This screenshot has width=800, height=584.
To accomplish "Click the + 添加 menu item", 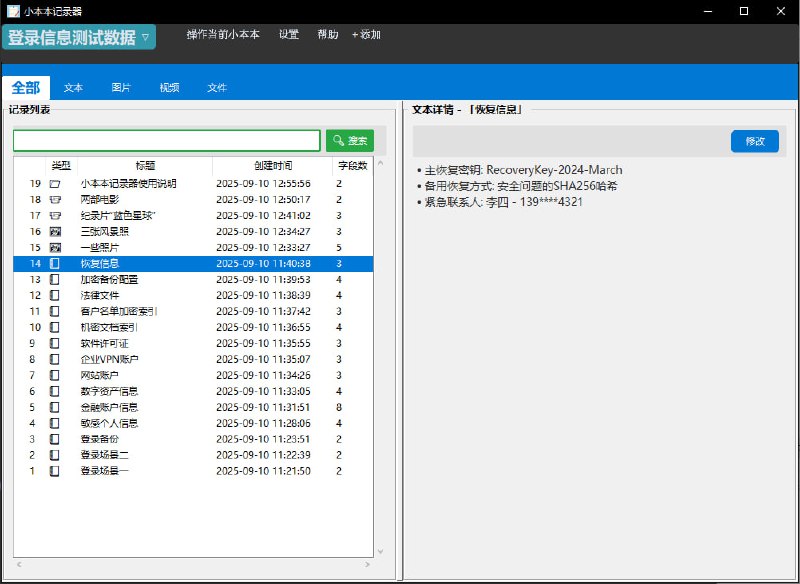I will click(366, 34).
